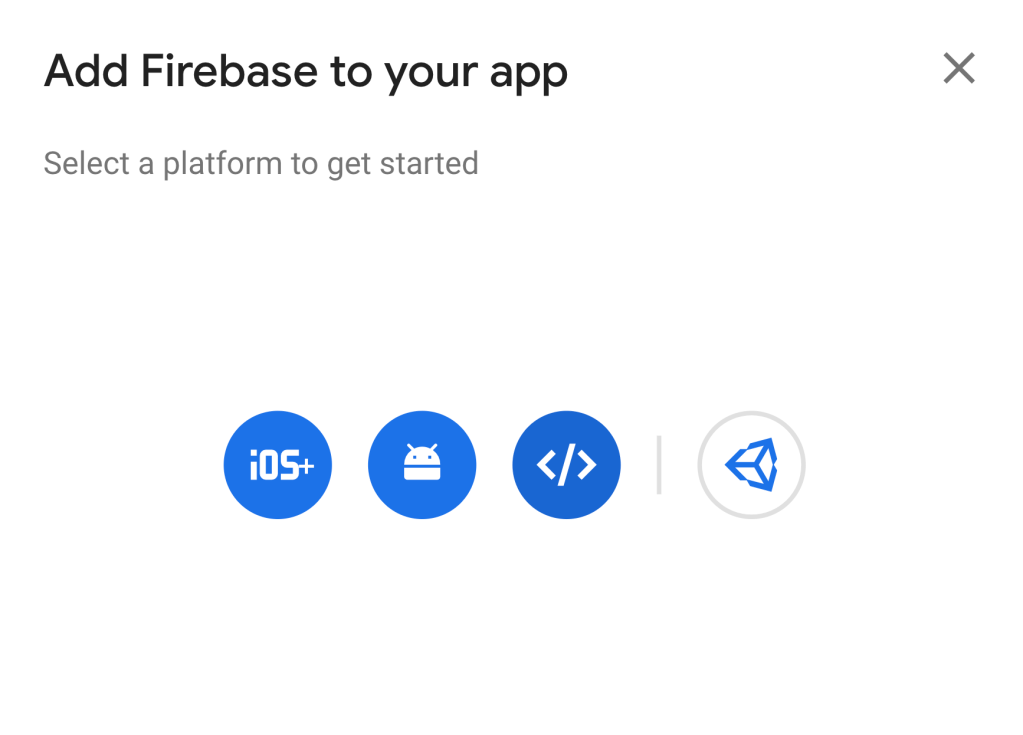The image size is (1023, 735).
Task: Add Firebase to a Unity project
Action: pyautogui.click(x=751, y=465)
